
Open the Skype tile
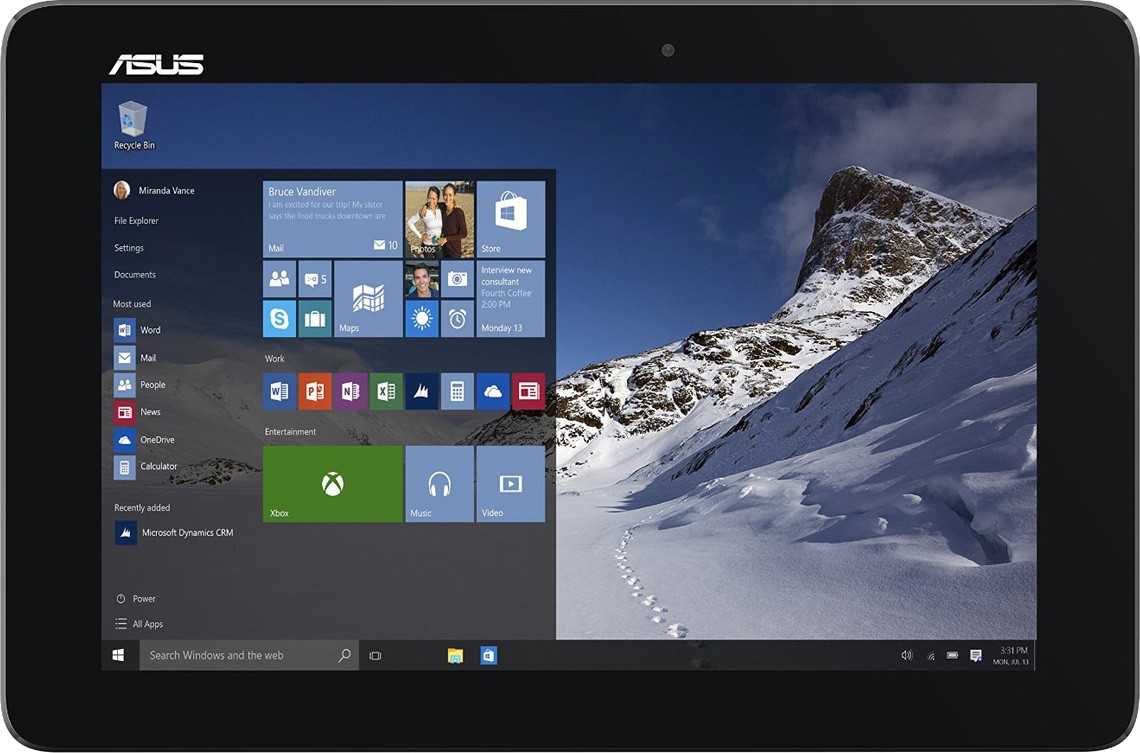click(279, 319)
